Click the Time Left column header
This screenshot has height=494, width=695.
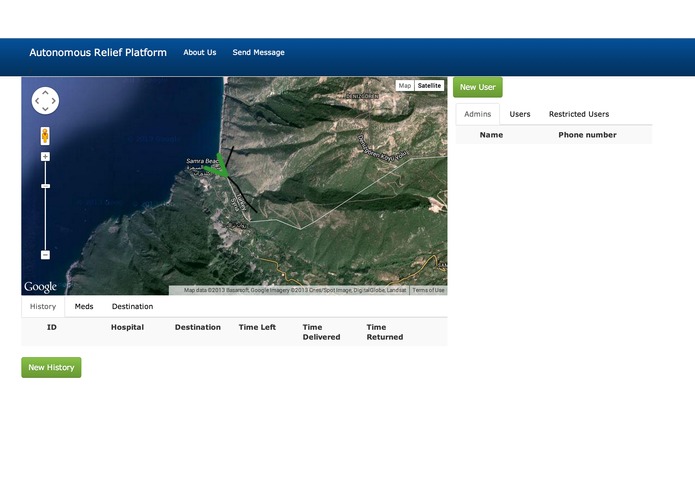pos(257,327)
